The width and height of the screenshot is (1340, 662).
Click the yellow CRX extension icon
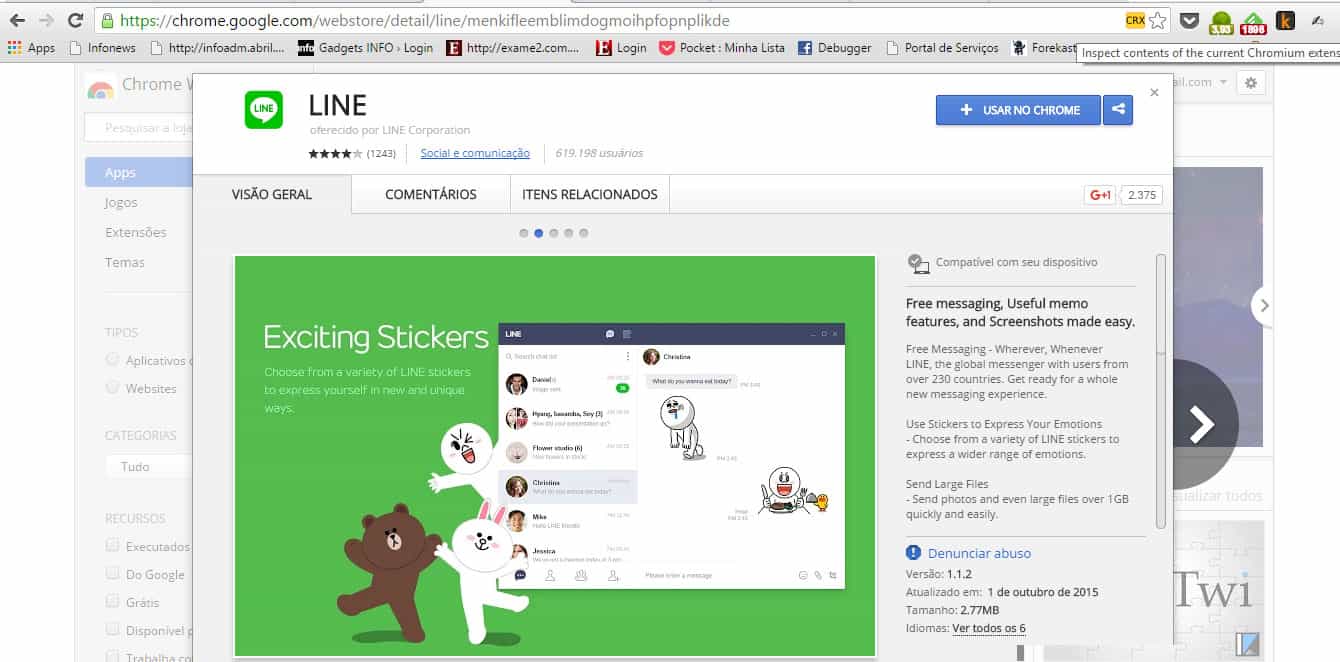(1134, 20)
